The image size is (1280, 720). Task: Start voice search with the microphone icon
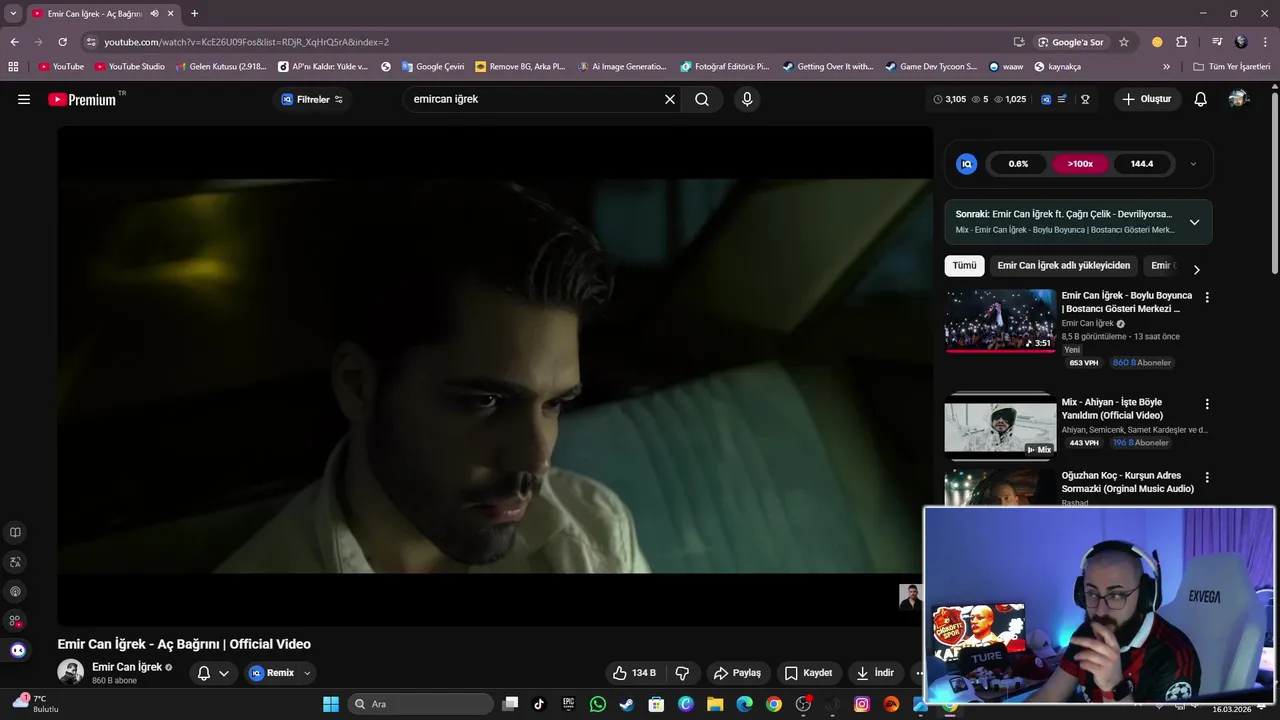point(746,99)
